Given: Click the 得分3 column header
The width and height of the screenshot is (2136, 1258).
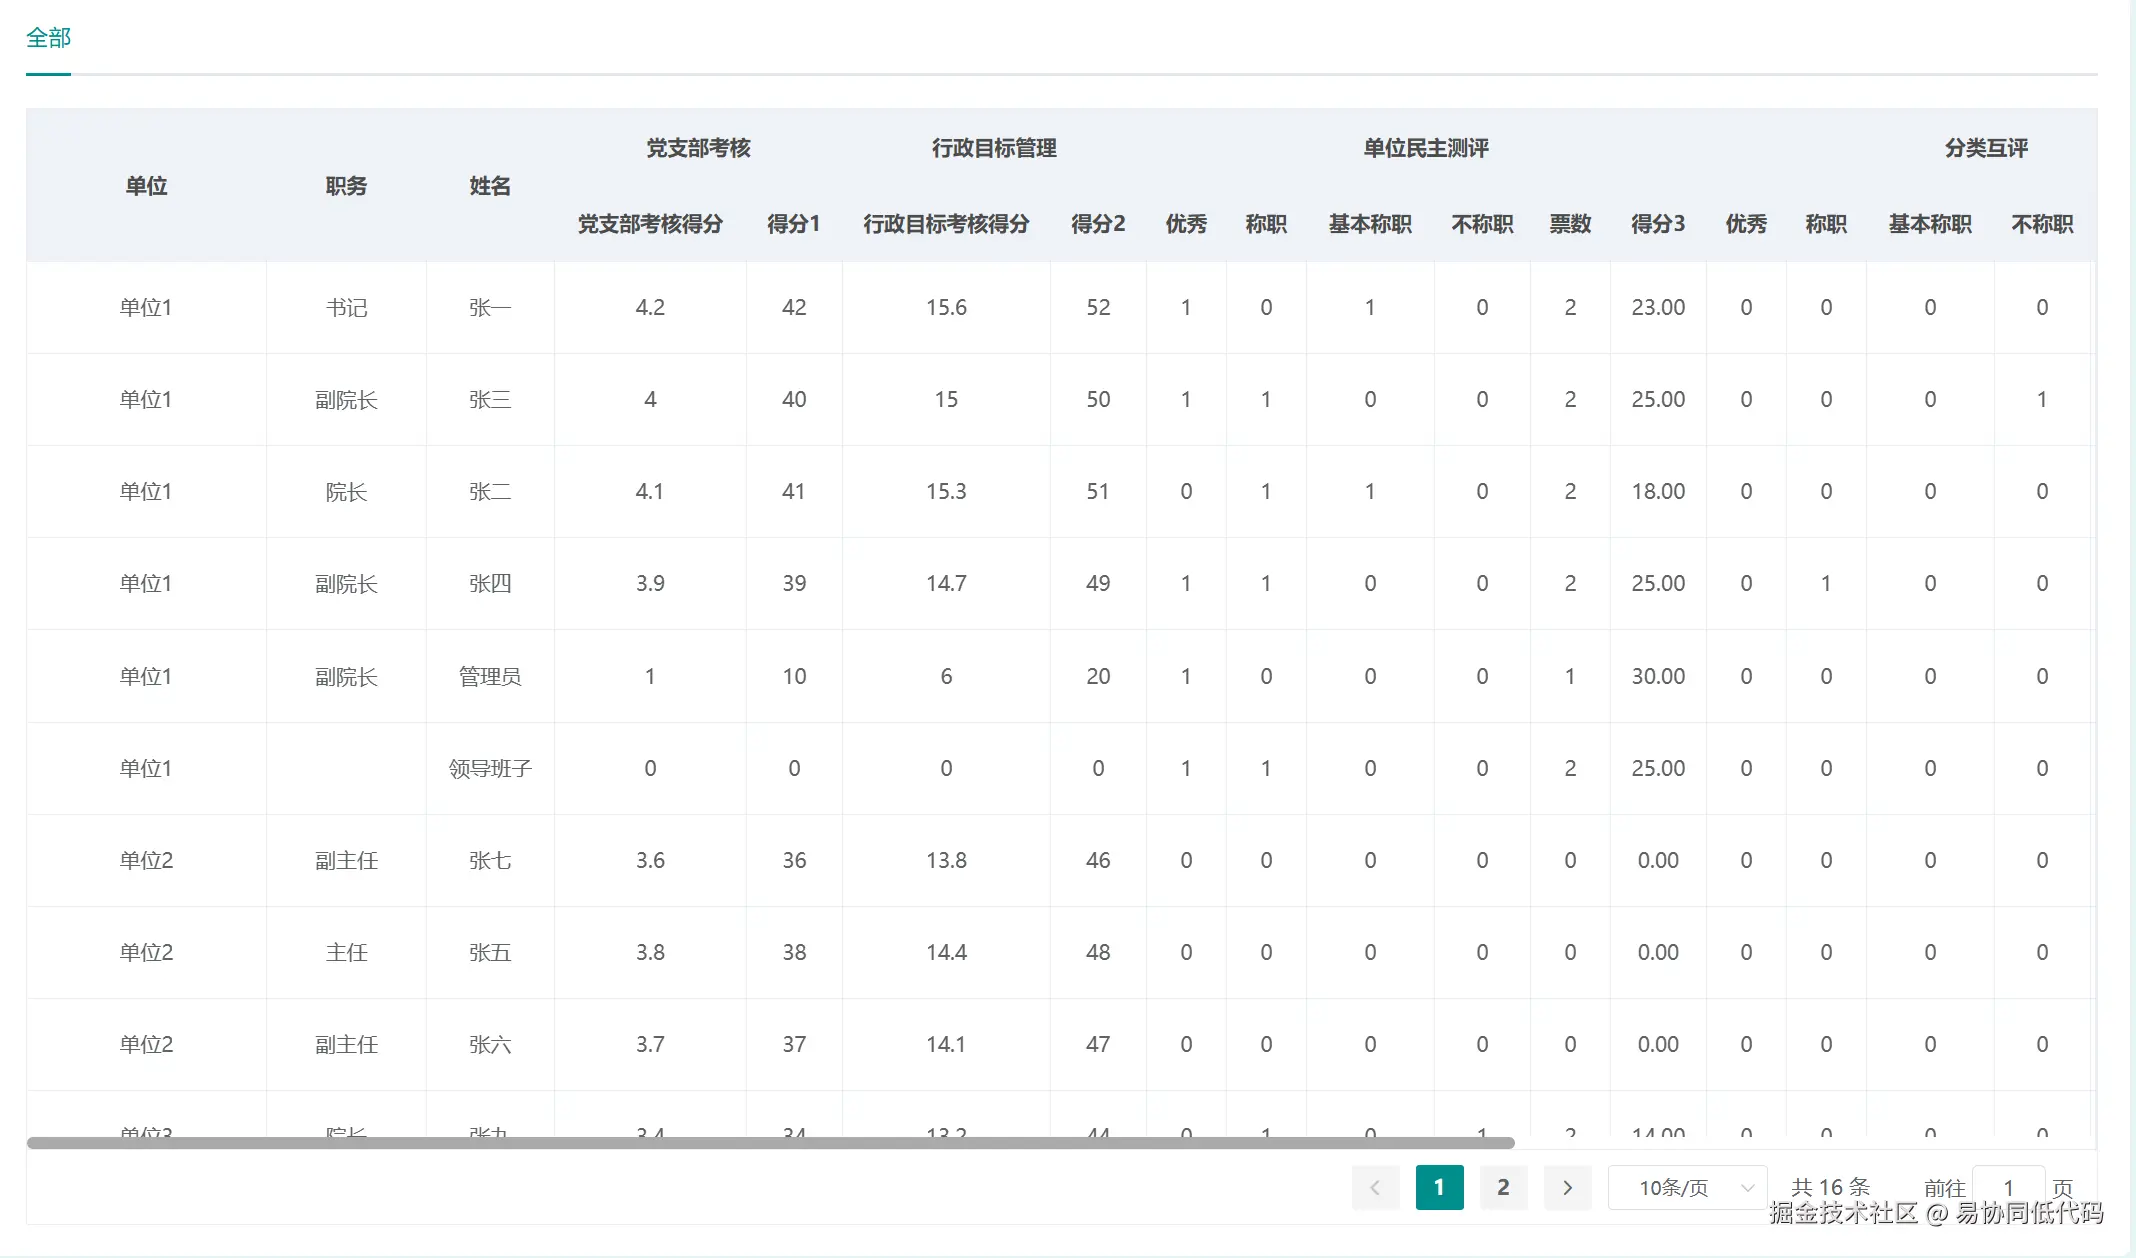Looking at the screenshot, I should (1658, 224).
